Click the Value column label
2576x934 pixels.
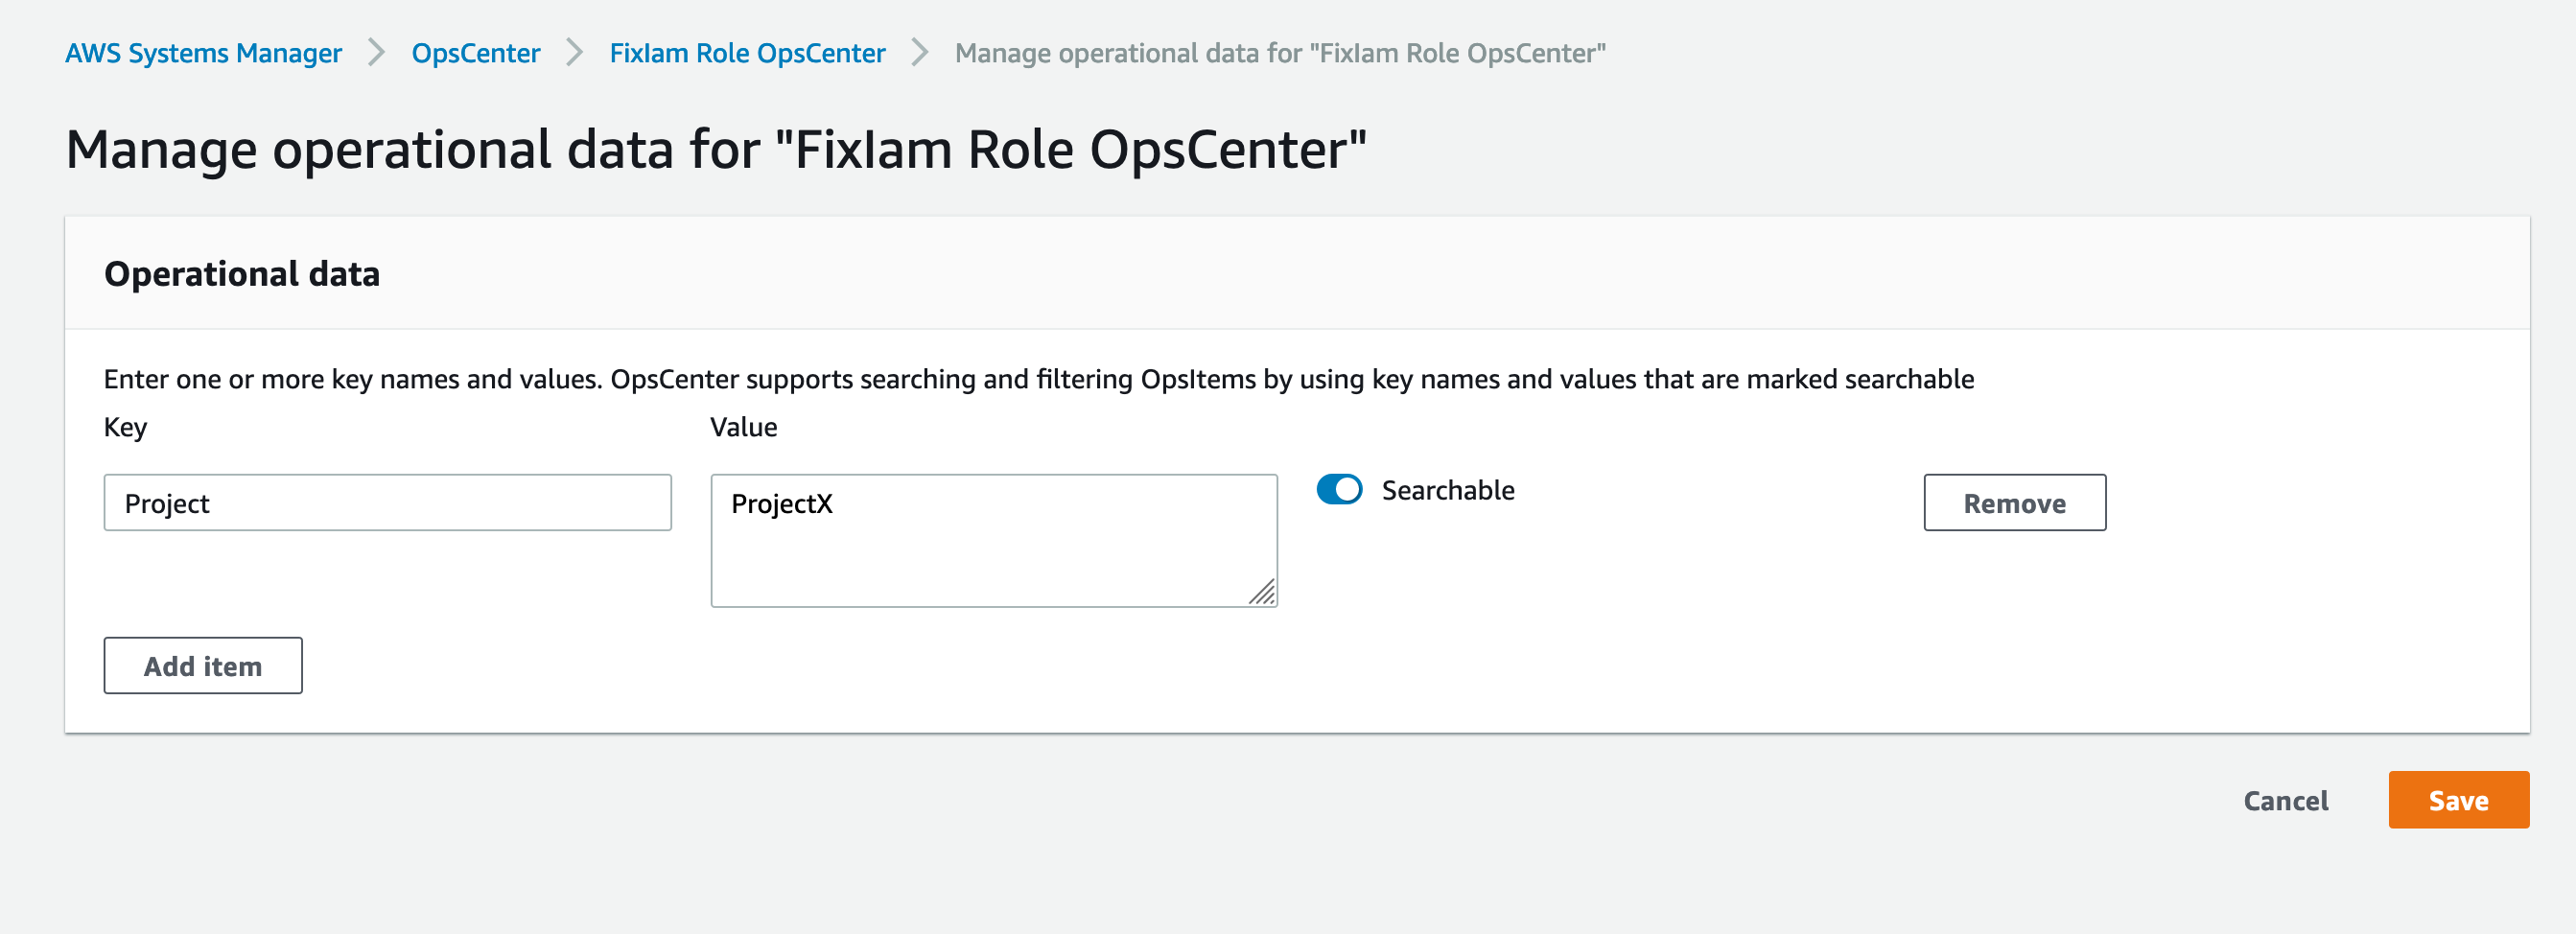743,427
